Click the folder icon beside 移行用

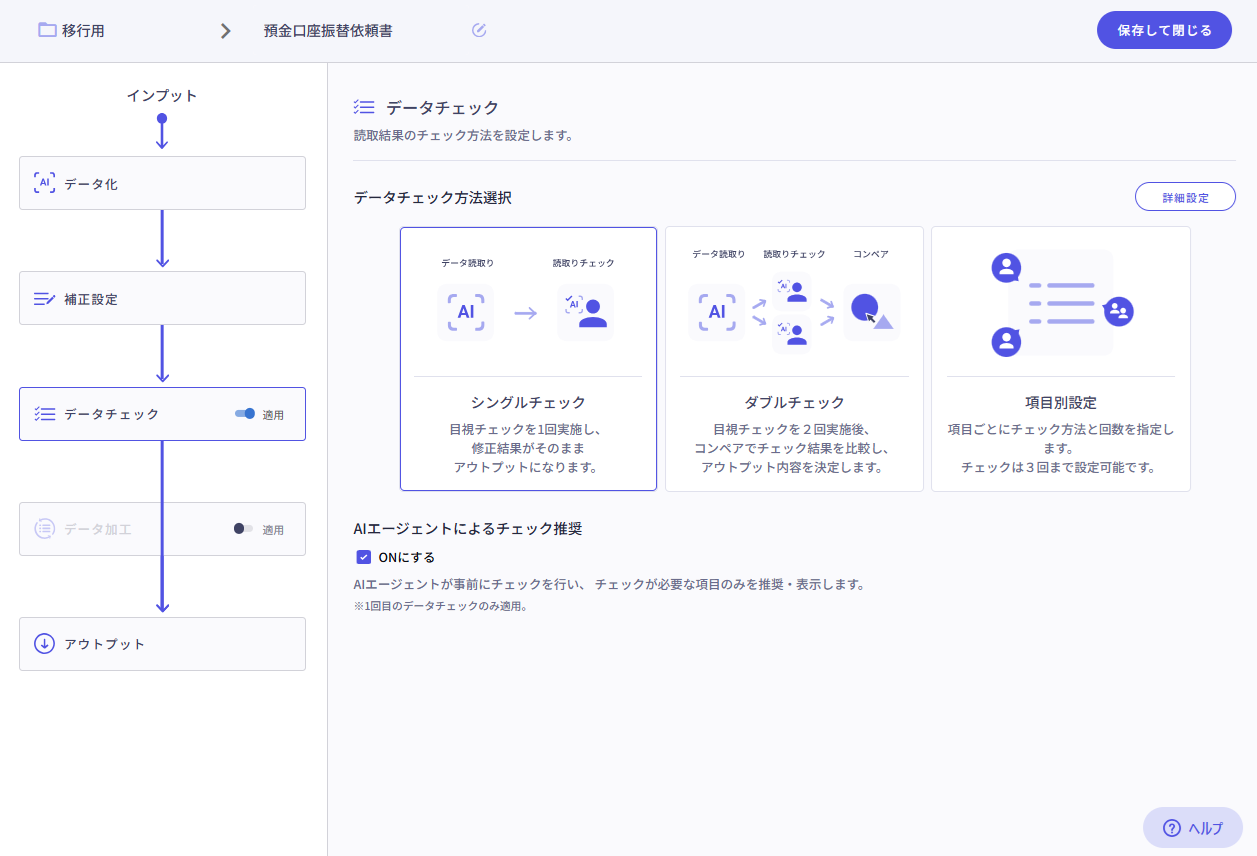[44, 30]
